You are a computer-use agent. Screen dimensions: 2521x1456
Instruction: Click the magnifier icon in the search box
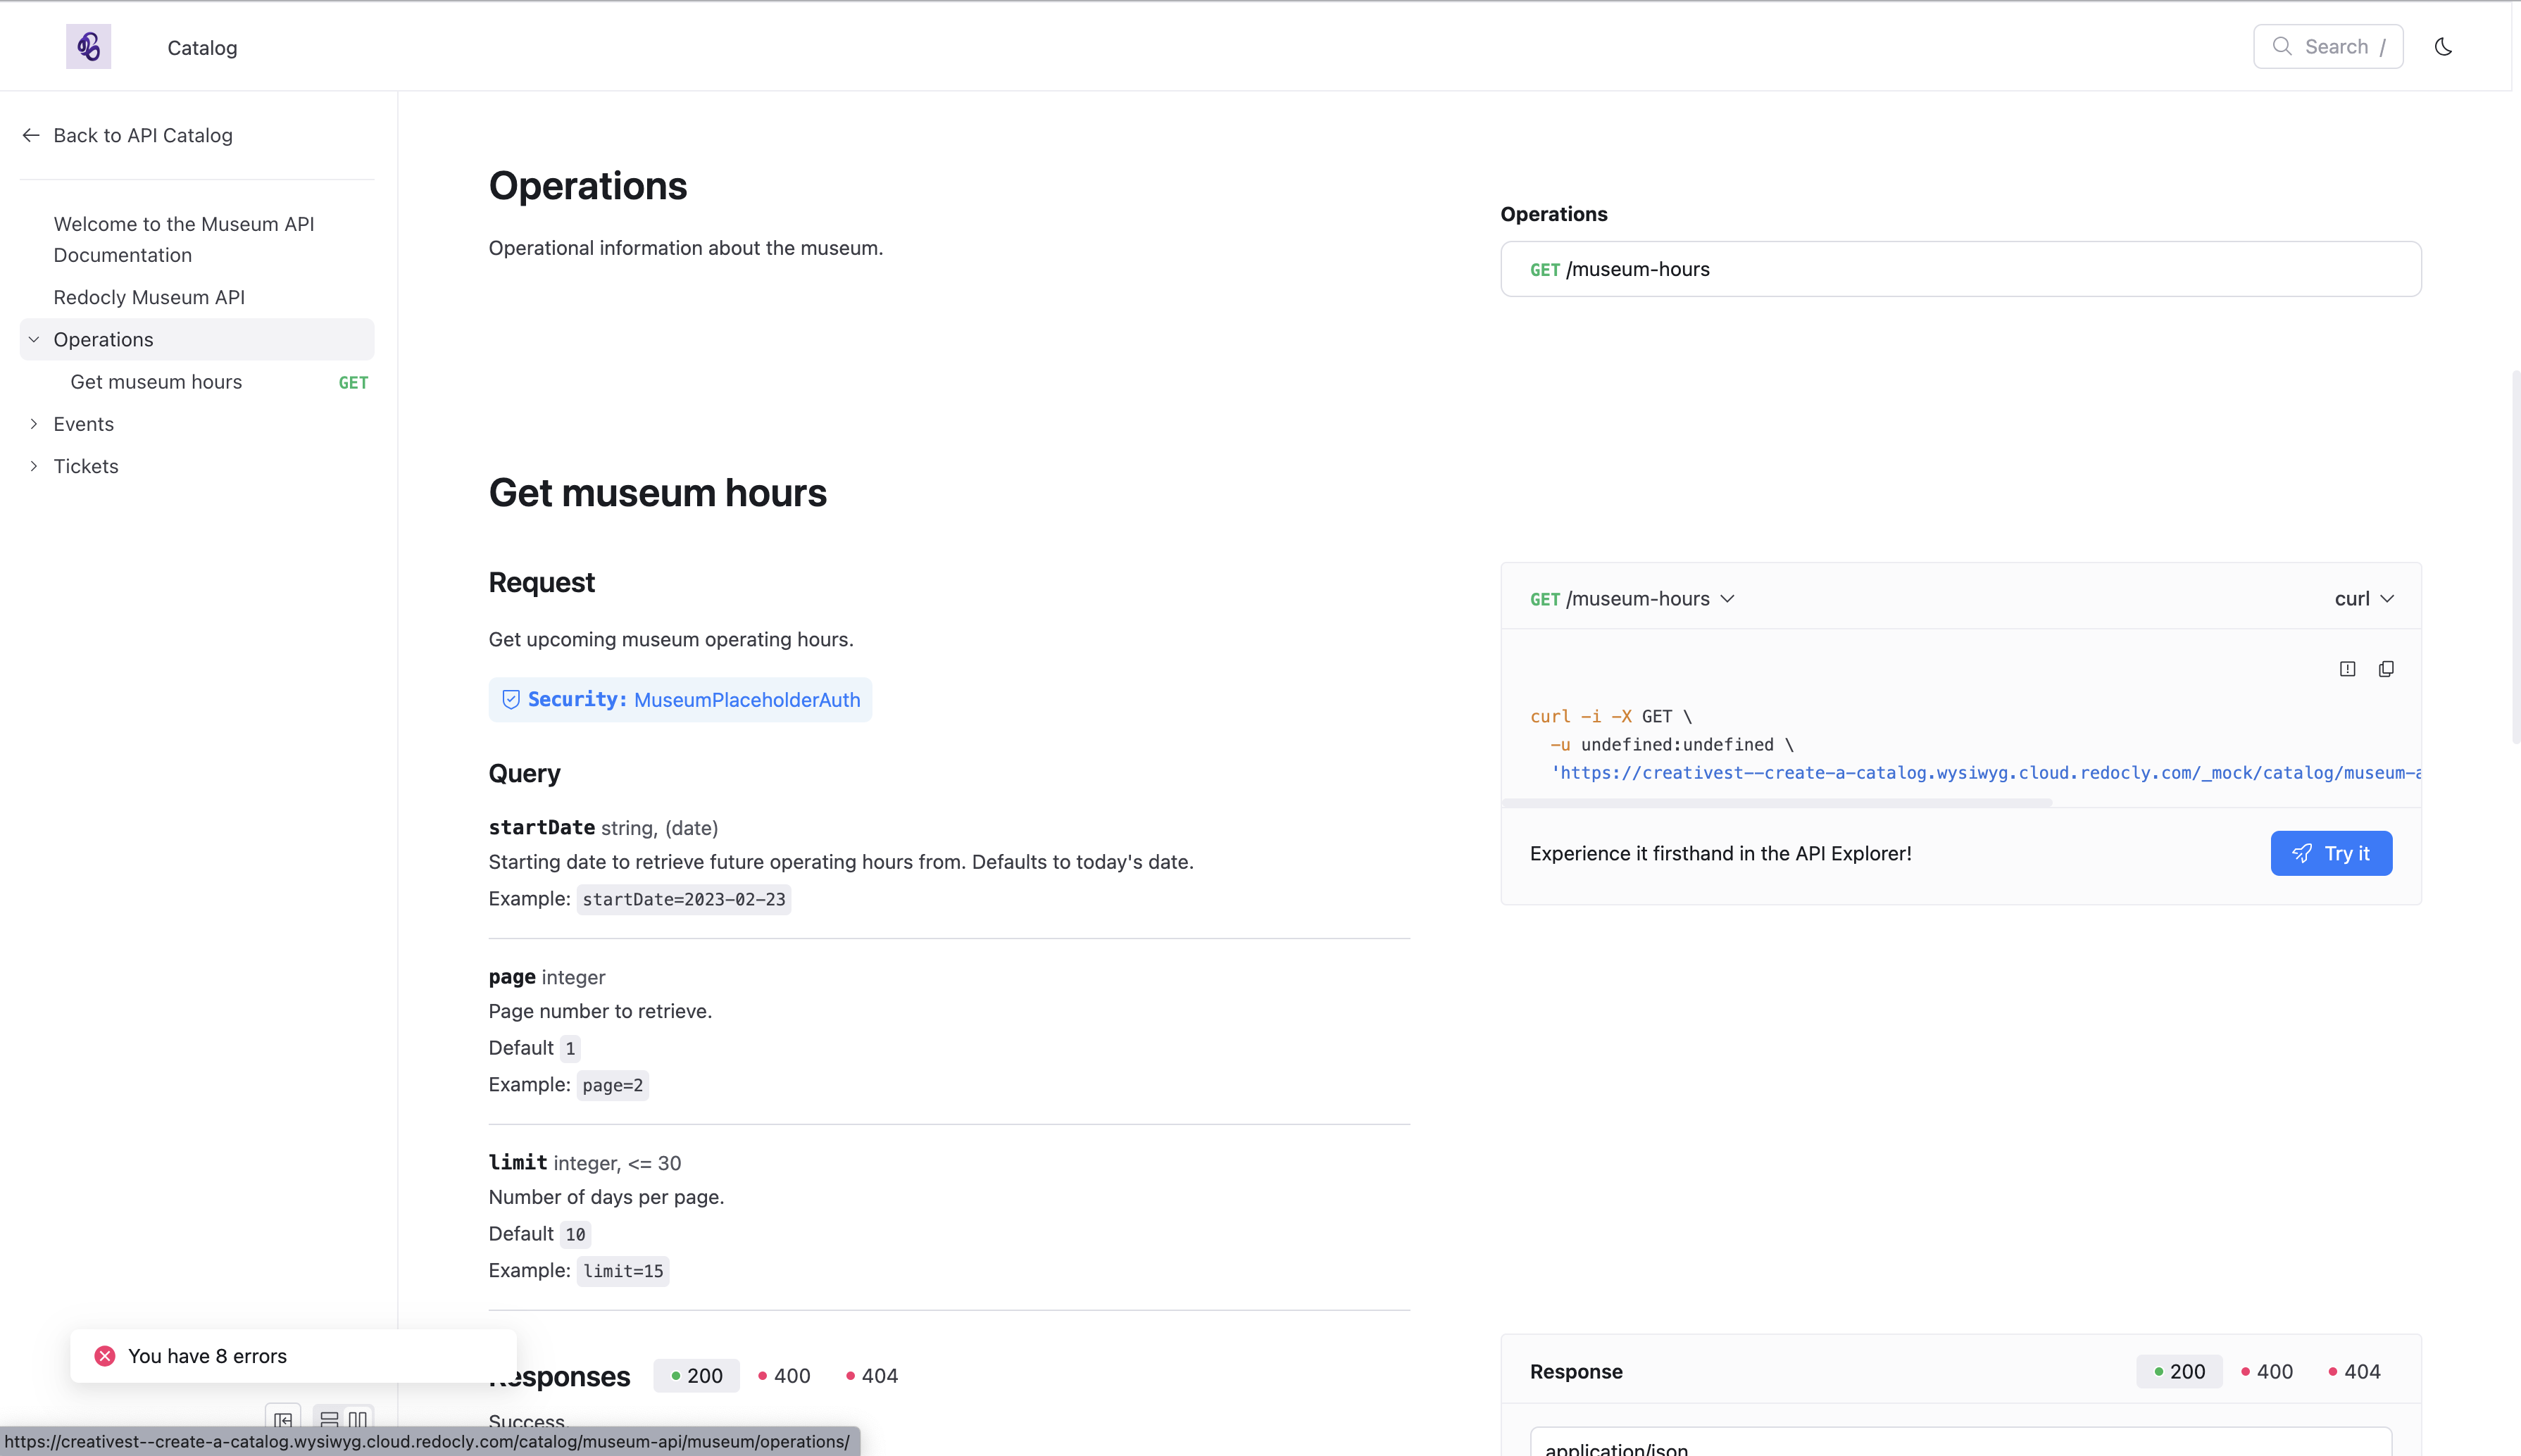2282,47
